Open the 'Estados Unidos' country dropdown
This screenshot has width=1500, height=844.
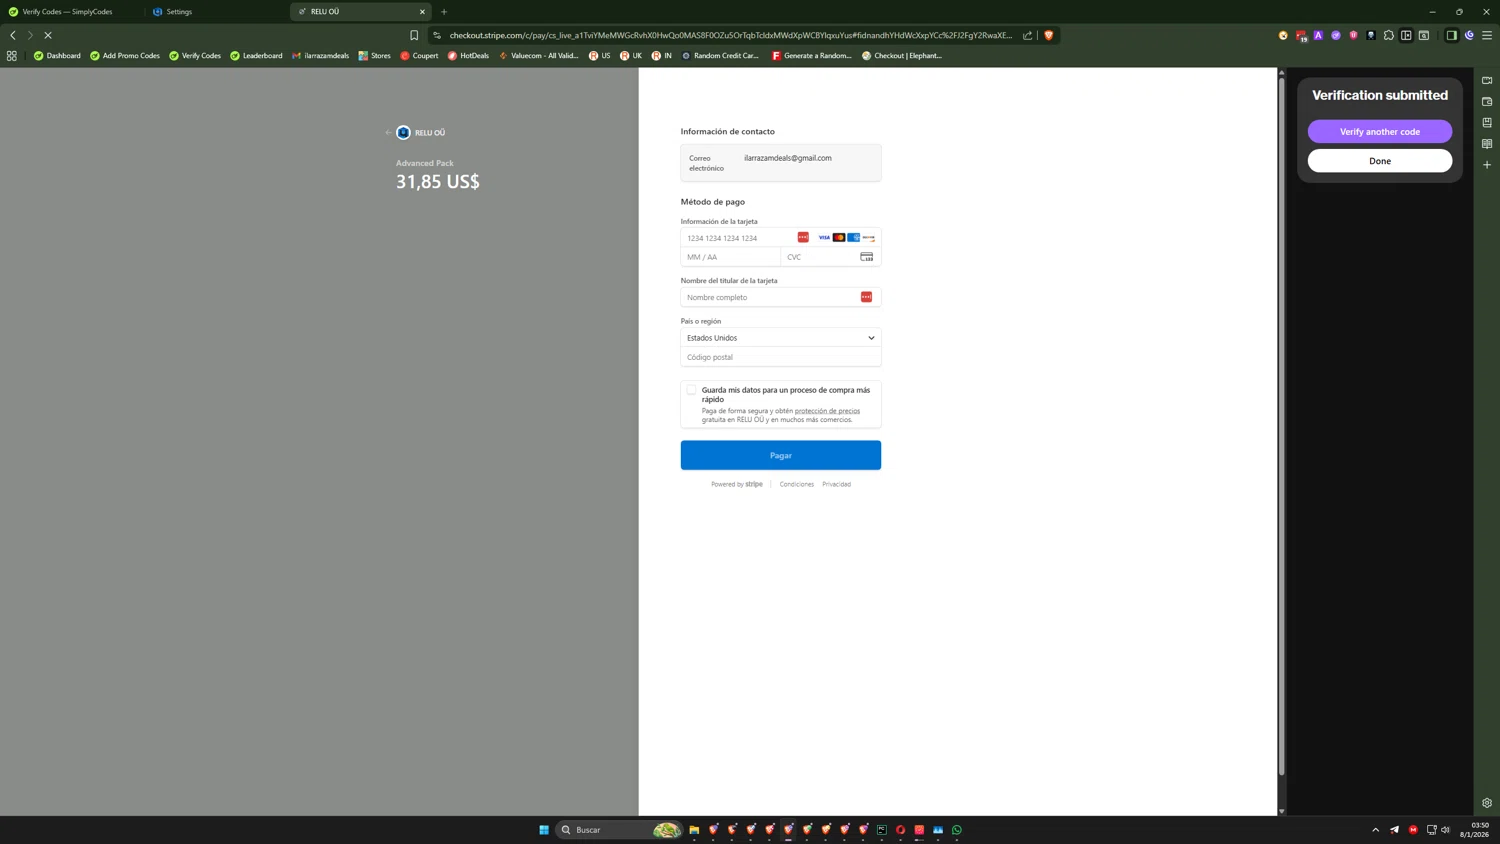point(781,338)
